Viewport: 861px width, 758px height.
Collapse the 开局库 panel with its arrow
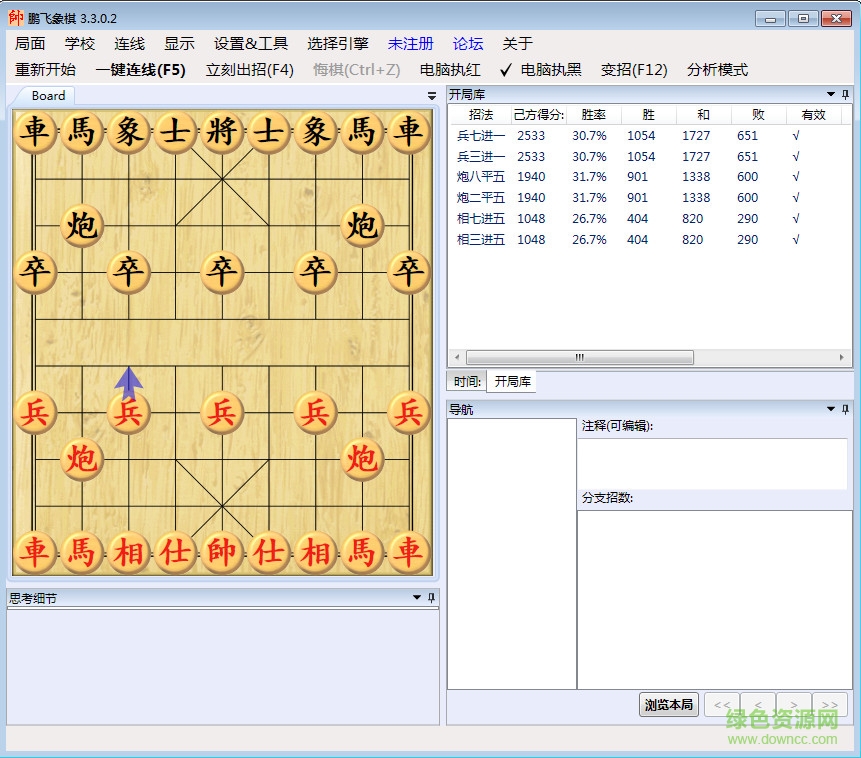(x=830, y=94)
